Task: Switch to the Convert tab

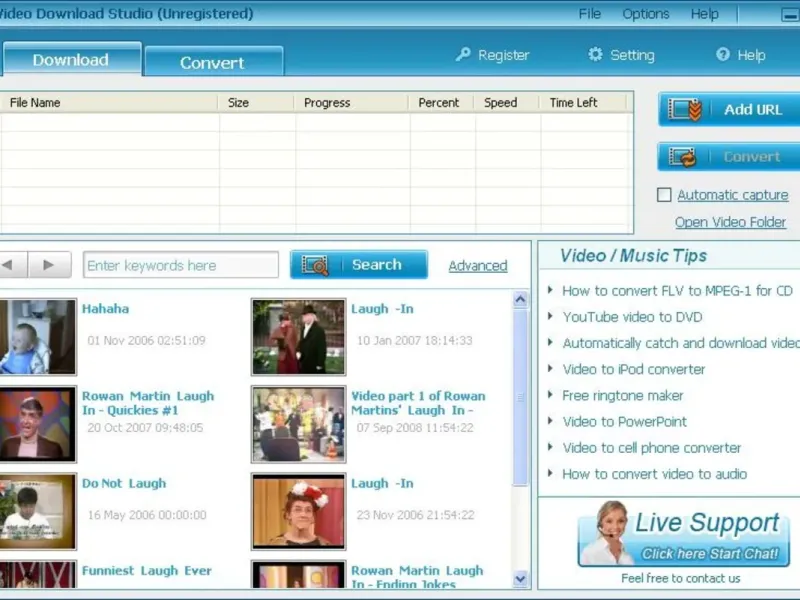Action: 213,62
